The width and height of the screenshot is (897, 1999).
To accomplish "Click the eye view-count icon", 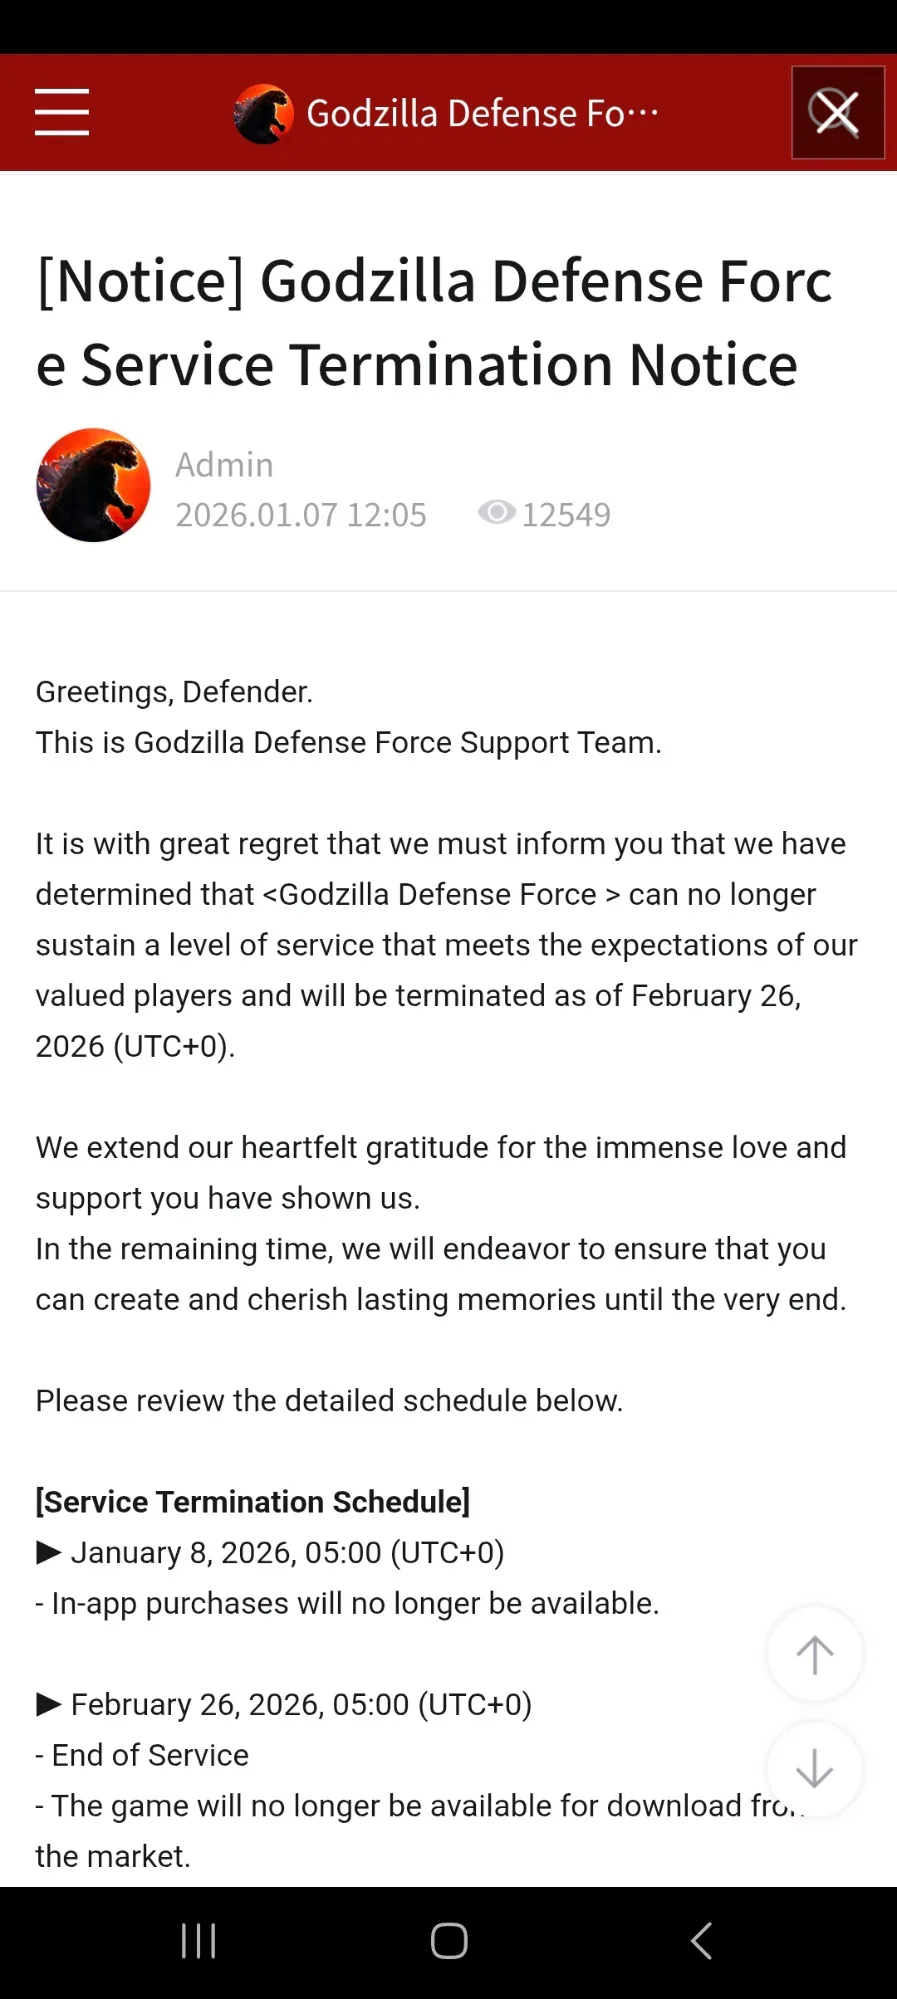I will click(x=496, y=513).
